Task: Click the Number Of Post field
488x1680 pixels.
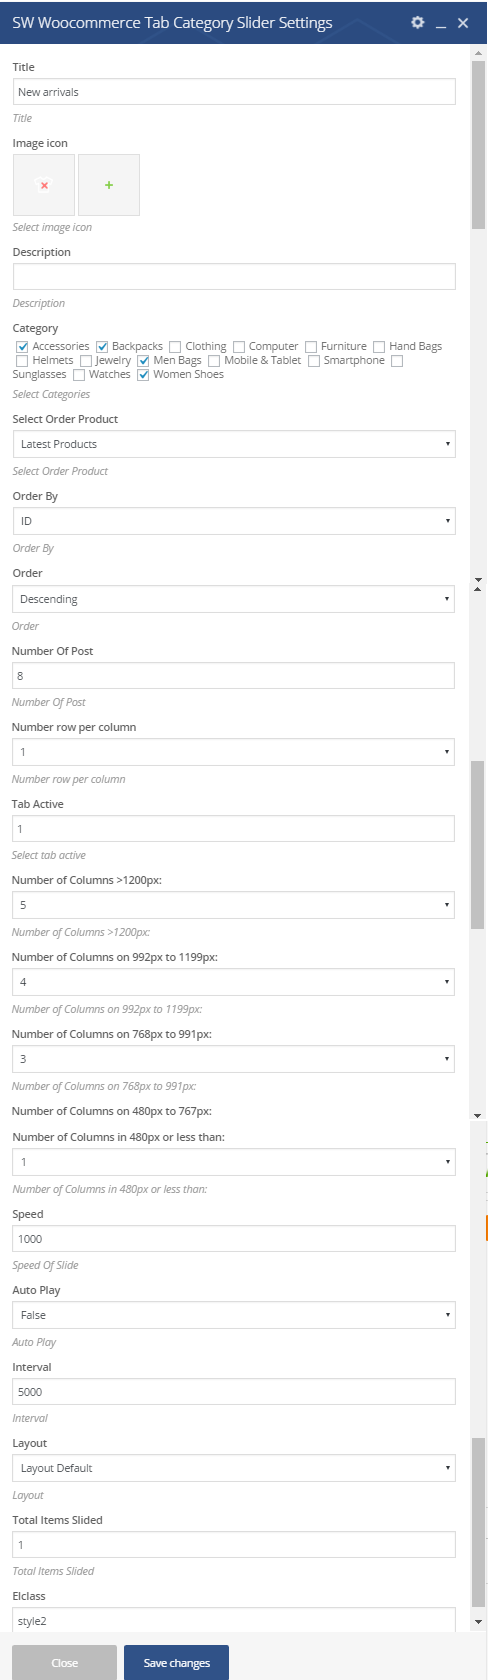Action: point(233,676)
